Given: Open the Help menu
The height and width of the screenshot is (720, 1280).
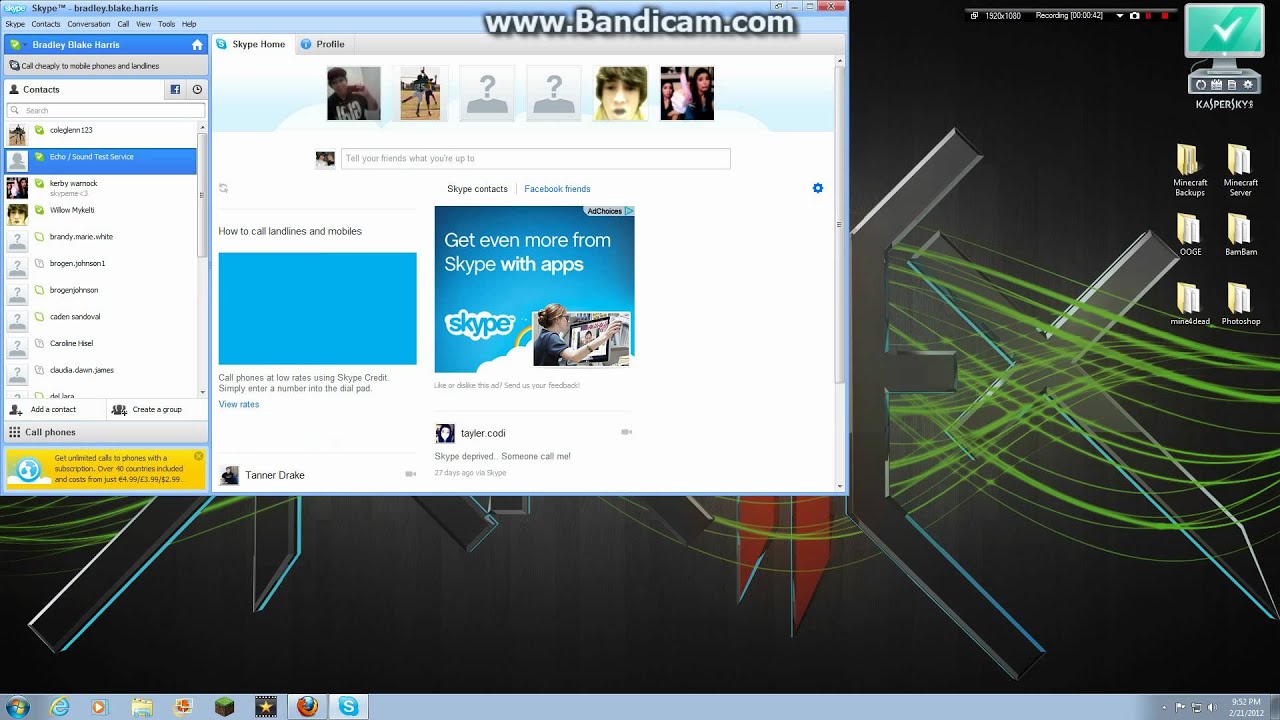Looking at the screenshot, I should pyautogui.click(x=189, y=24).
